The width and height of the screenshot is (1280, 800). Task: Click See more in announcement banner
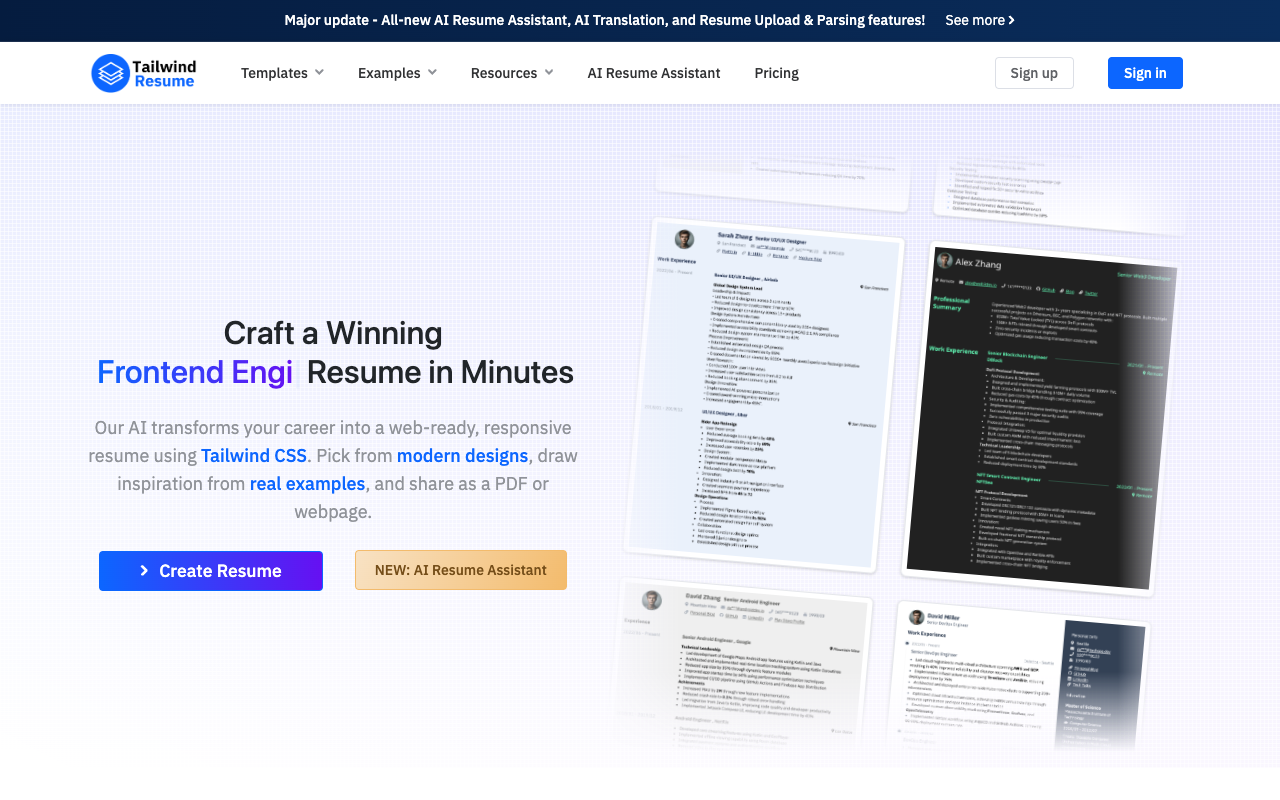coord(980,20)
